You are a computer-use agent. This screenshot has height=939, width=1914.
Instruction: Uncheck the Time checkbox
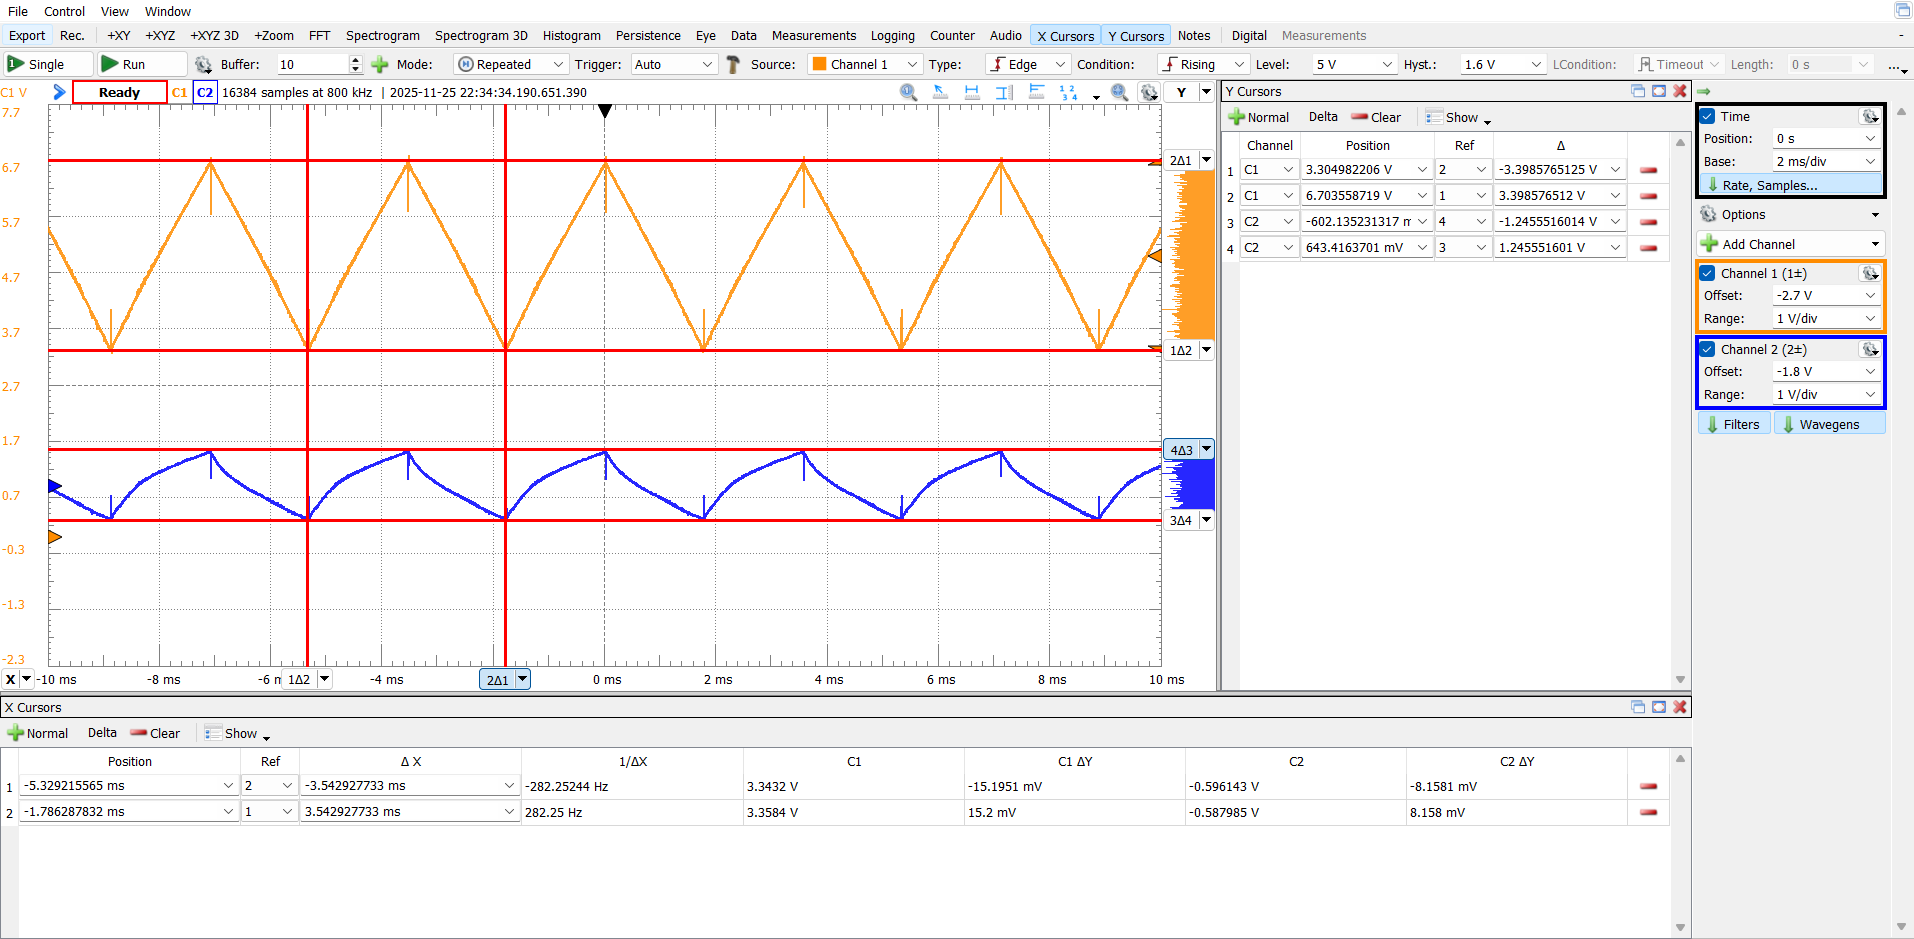(x=1708, y=116)
